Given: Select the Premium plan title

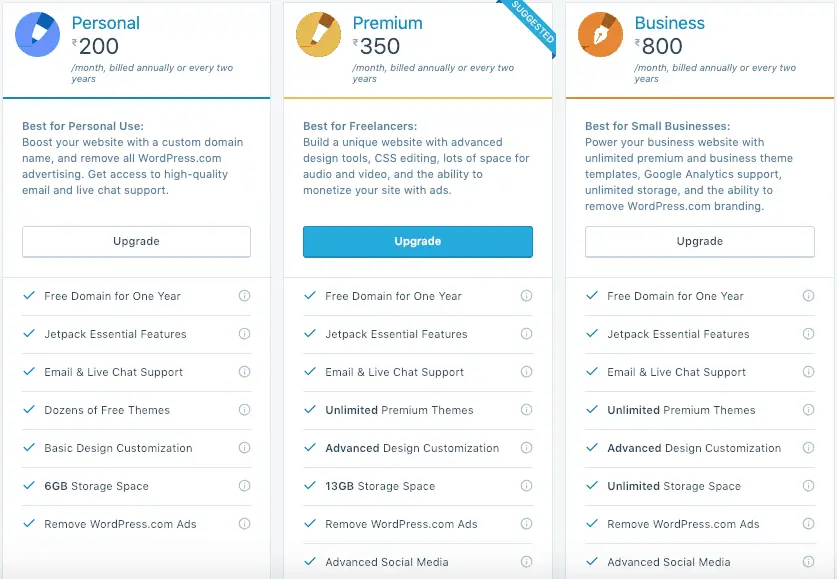Looking at the screenshot, I should [x=388, y=23].
